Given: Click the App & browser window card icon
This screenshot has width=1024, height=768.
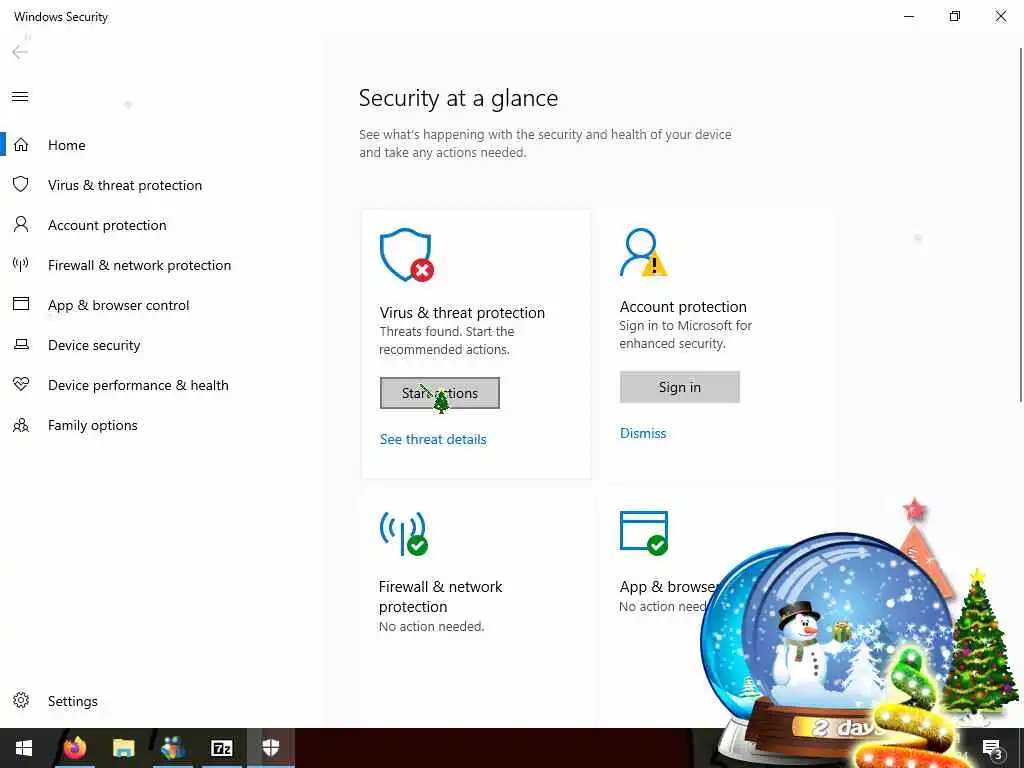Looking at the screenshot, I should point(644,533).
